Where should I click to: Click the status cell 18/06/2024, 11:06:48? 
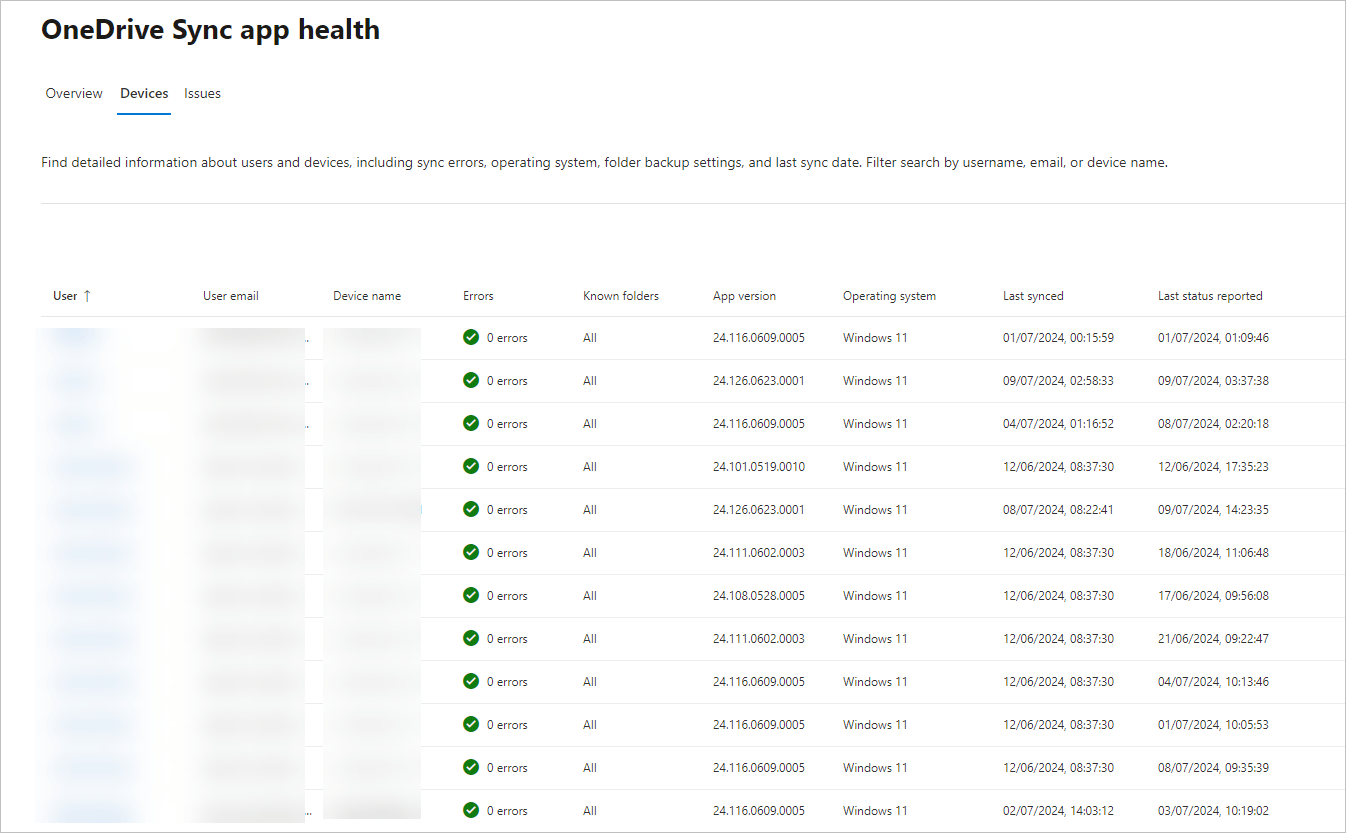coord(1213,553)
